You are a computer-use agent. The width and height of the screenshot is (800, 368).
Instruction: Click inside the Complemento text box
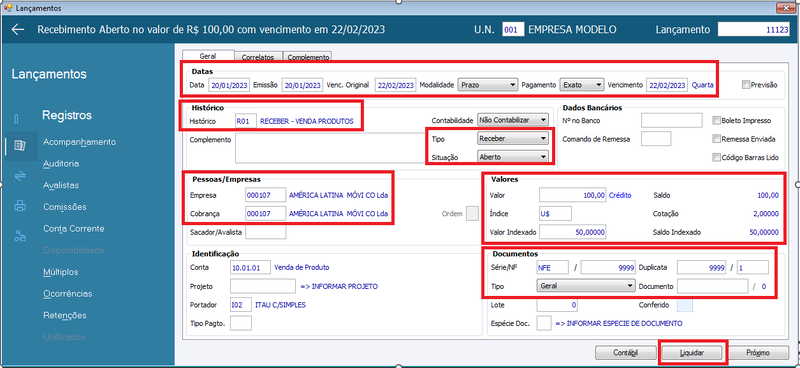point(330,148)
